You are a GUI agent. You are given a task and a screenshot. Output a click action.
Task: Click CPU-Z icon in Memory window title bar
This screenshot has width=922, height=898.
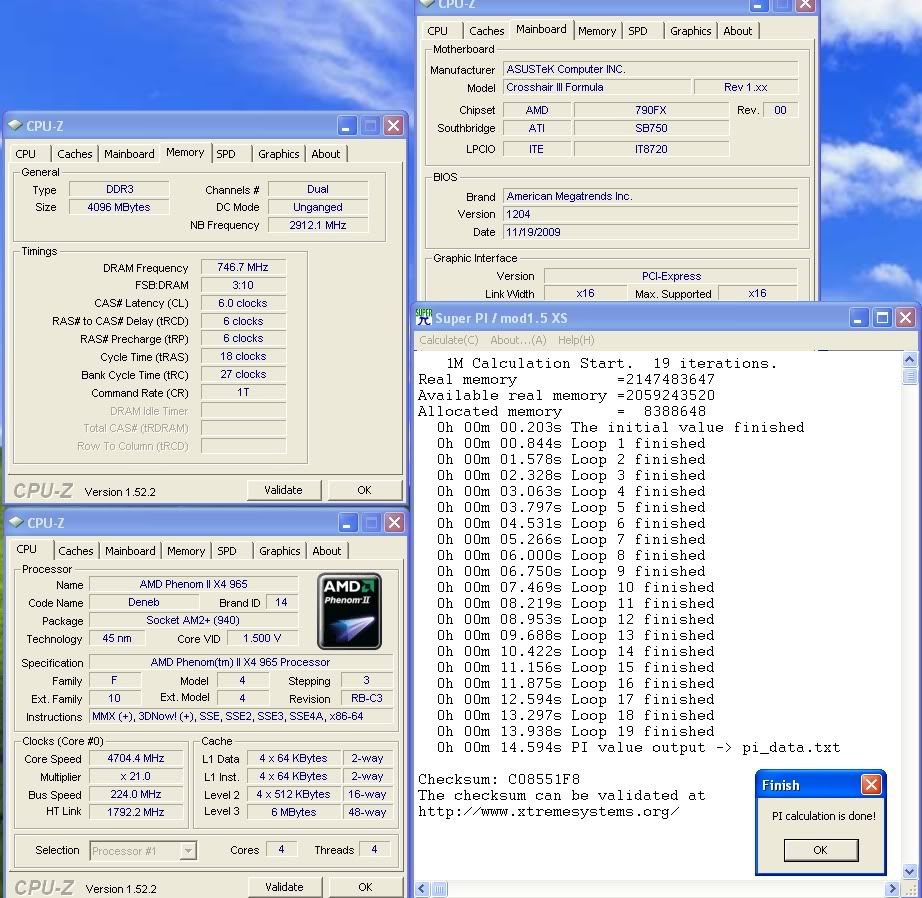coord(15,126)
